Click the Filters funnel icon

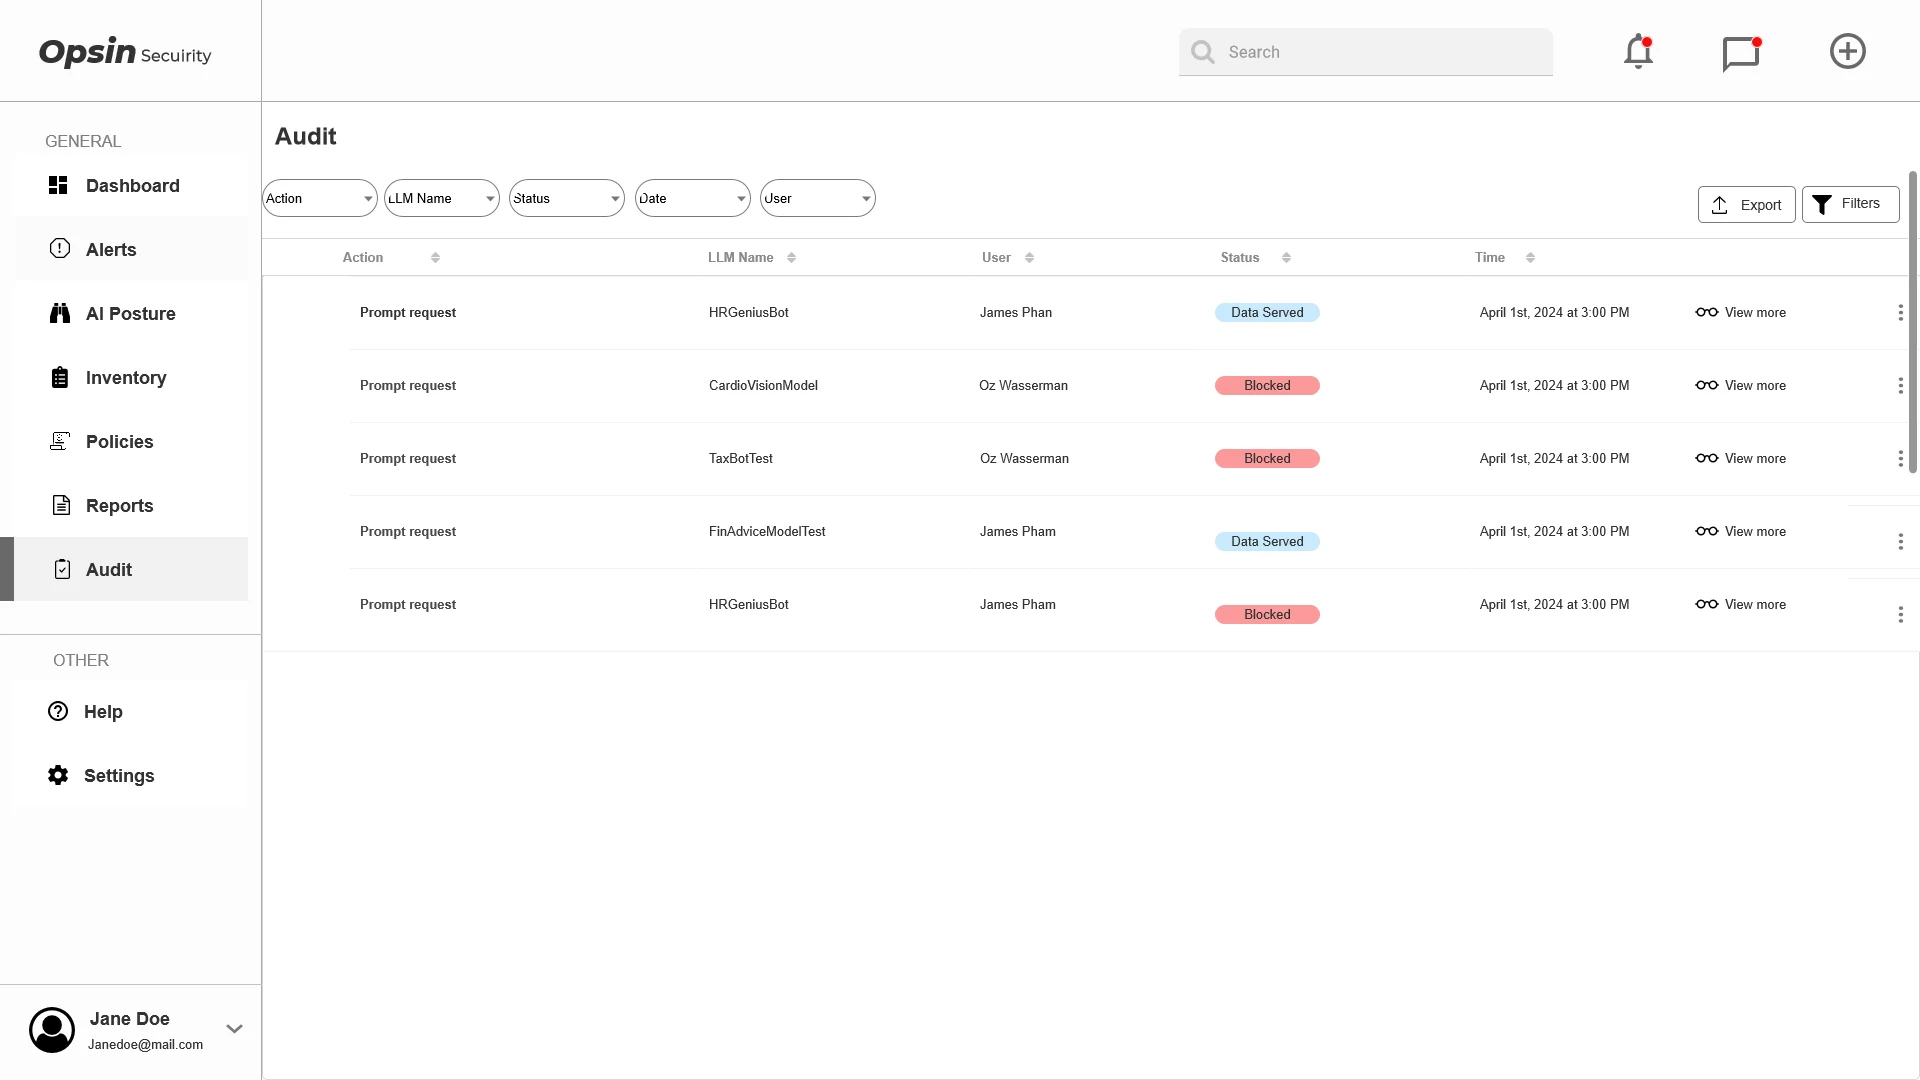(x=1822, y=204)
